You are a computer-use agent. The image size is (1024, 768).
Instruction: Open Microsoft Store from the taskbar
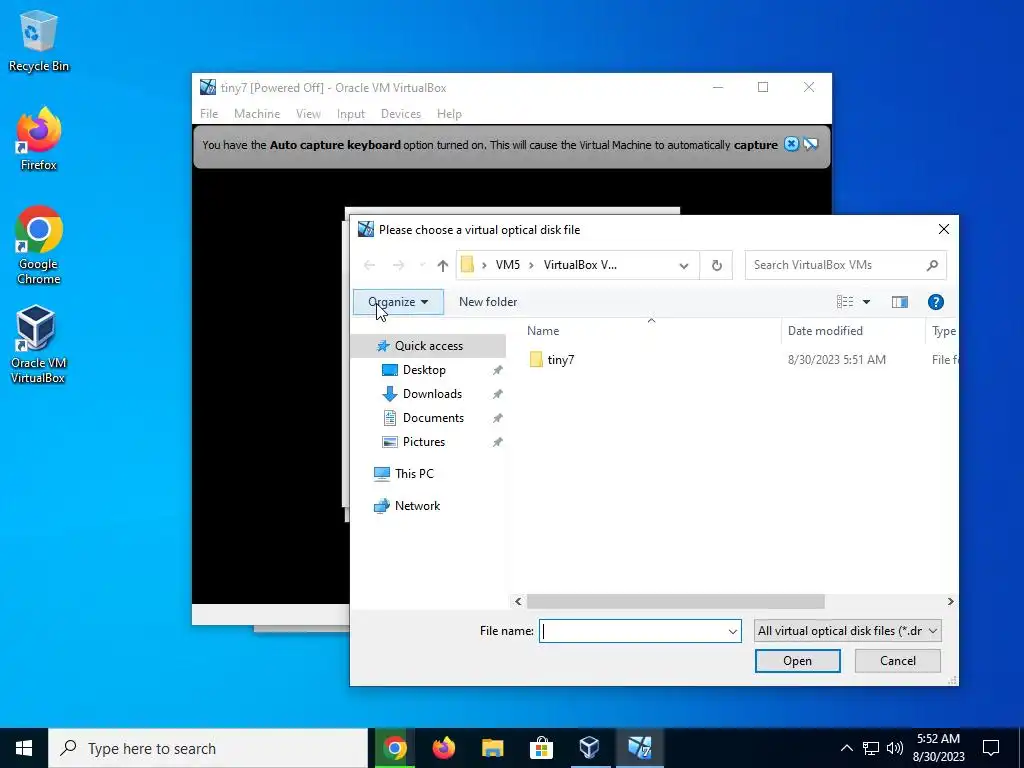(x=541, y=748)
